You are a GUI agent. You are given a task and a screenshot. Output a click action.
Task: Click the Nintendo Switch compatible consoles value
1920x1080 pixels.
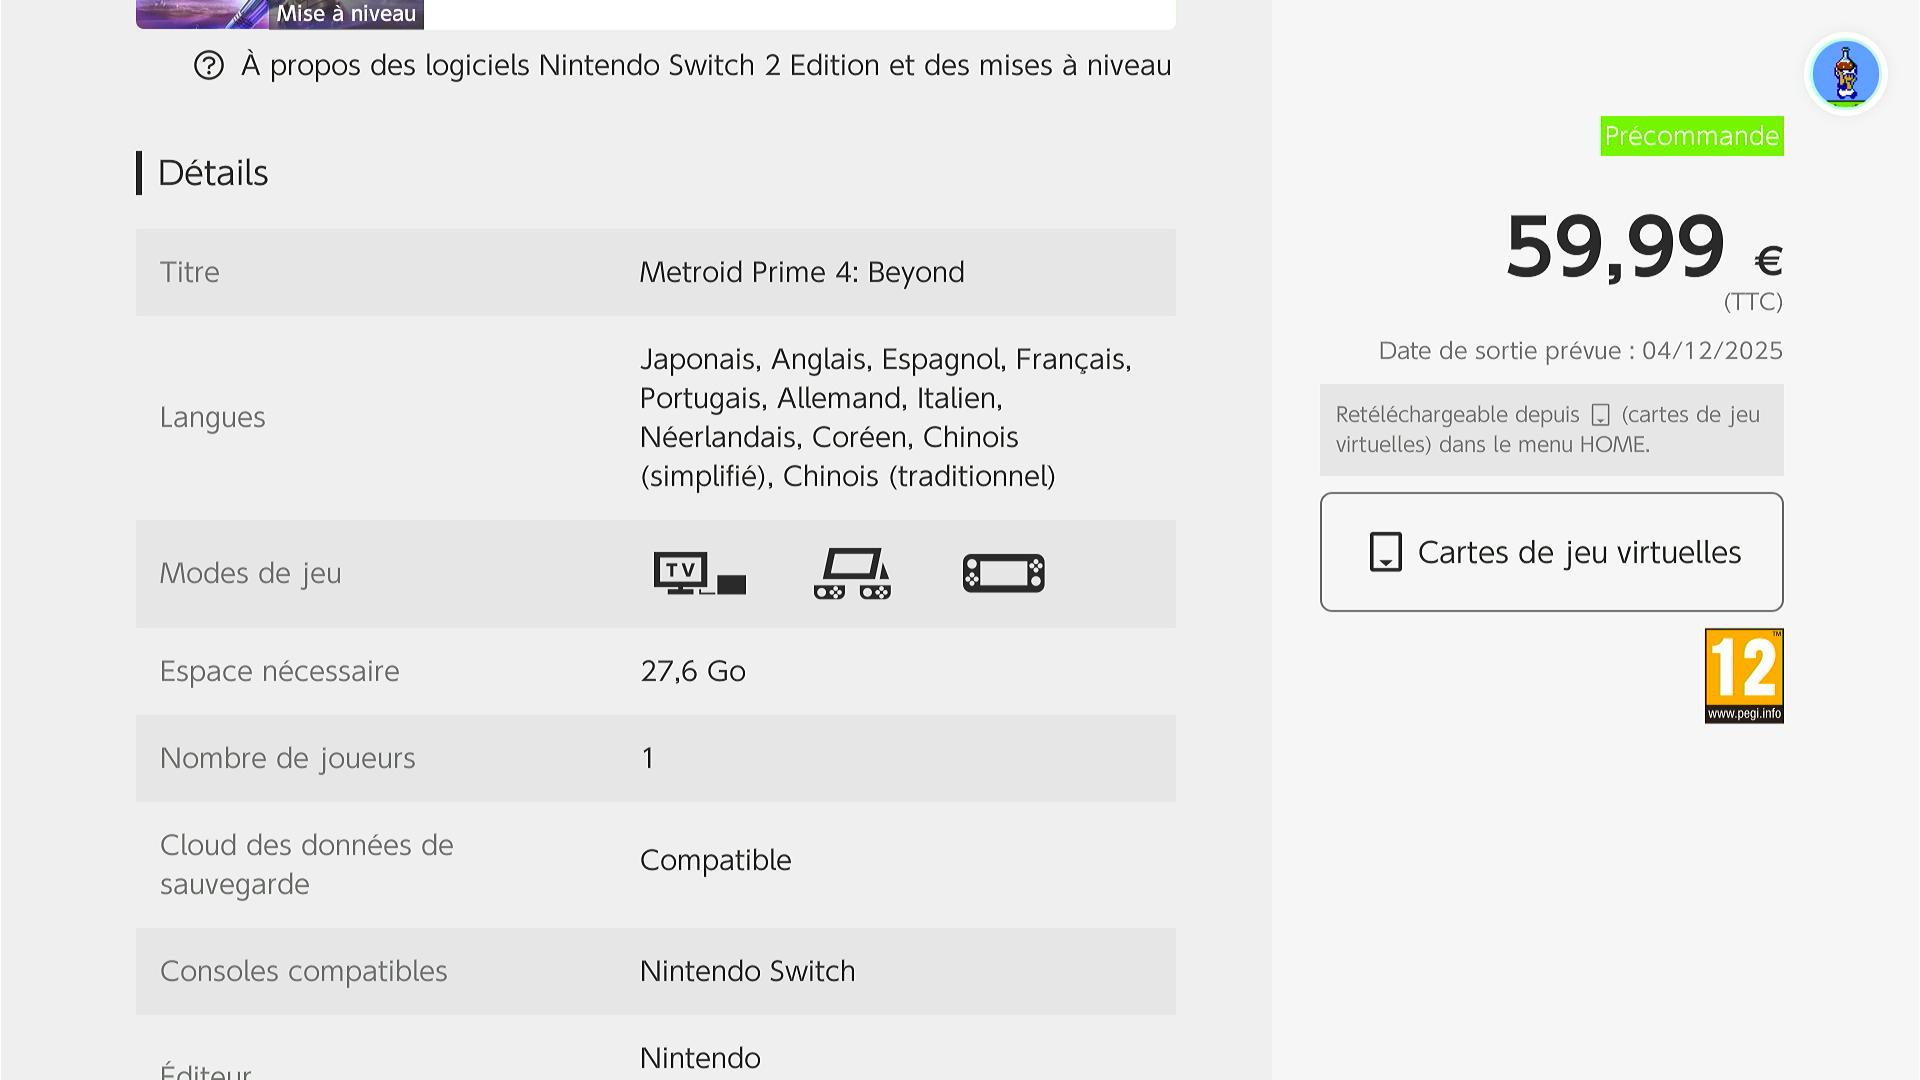[747, 971]
